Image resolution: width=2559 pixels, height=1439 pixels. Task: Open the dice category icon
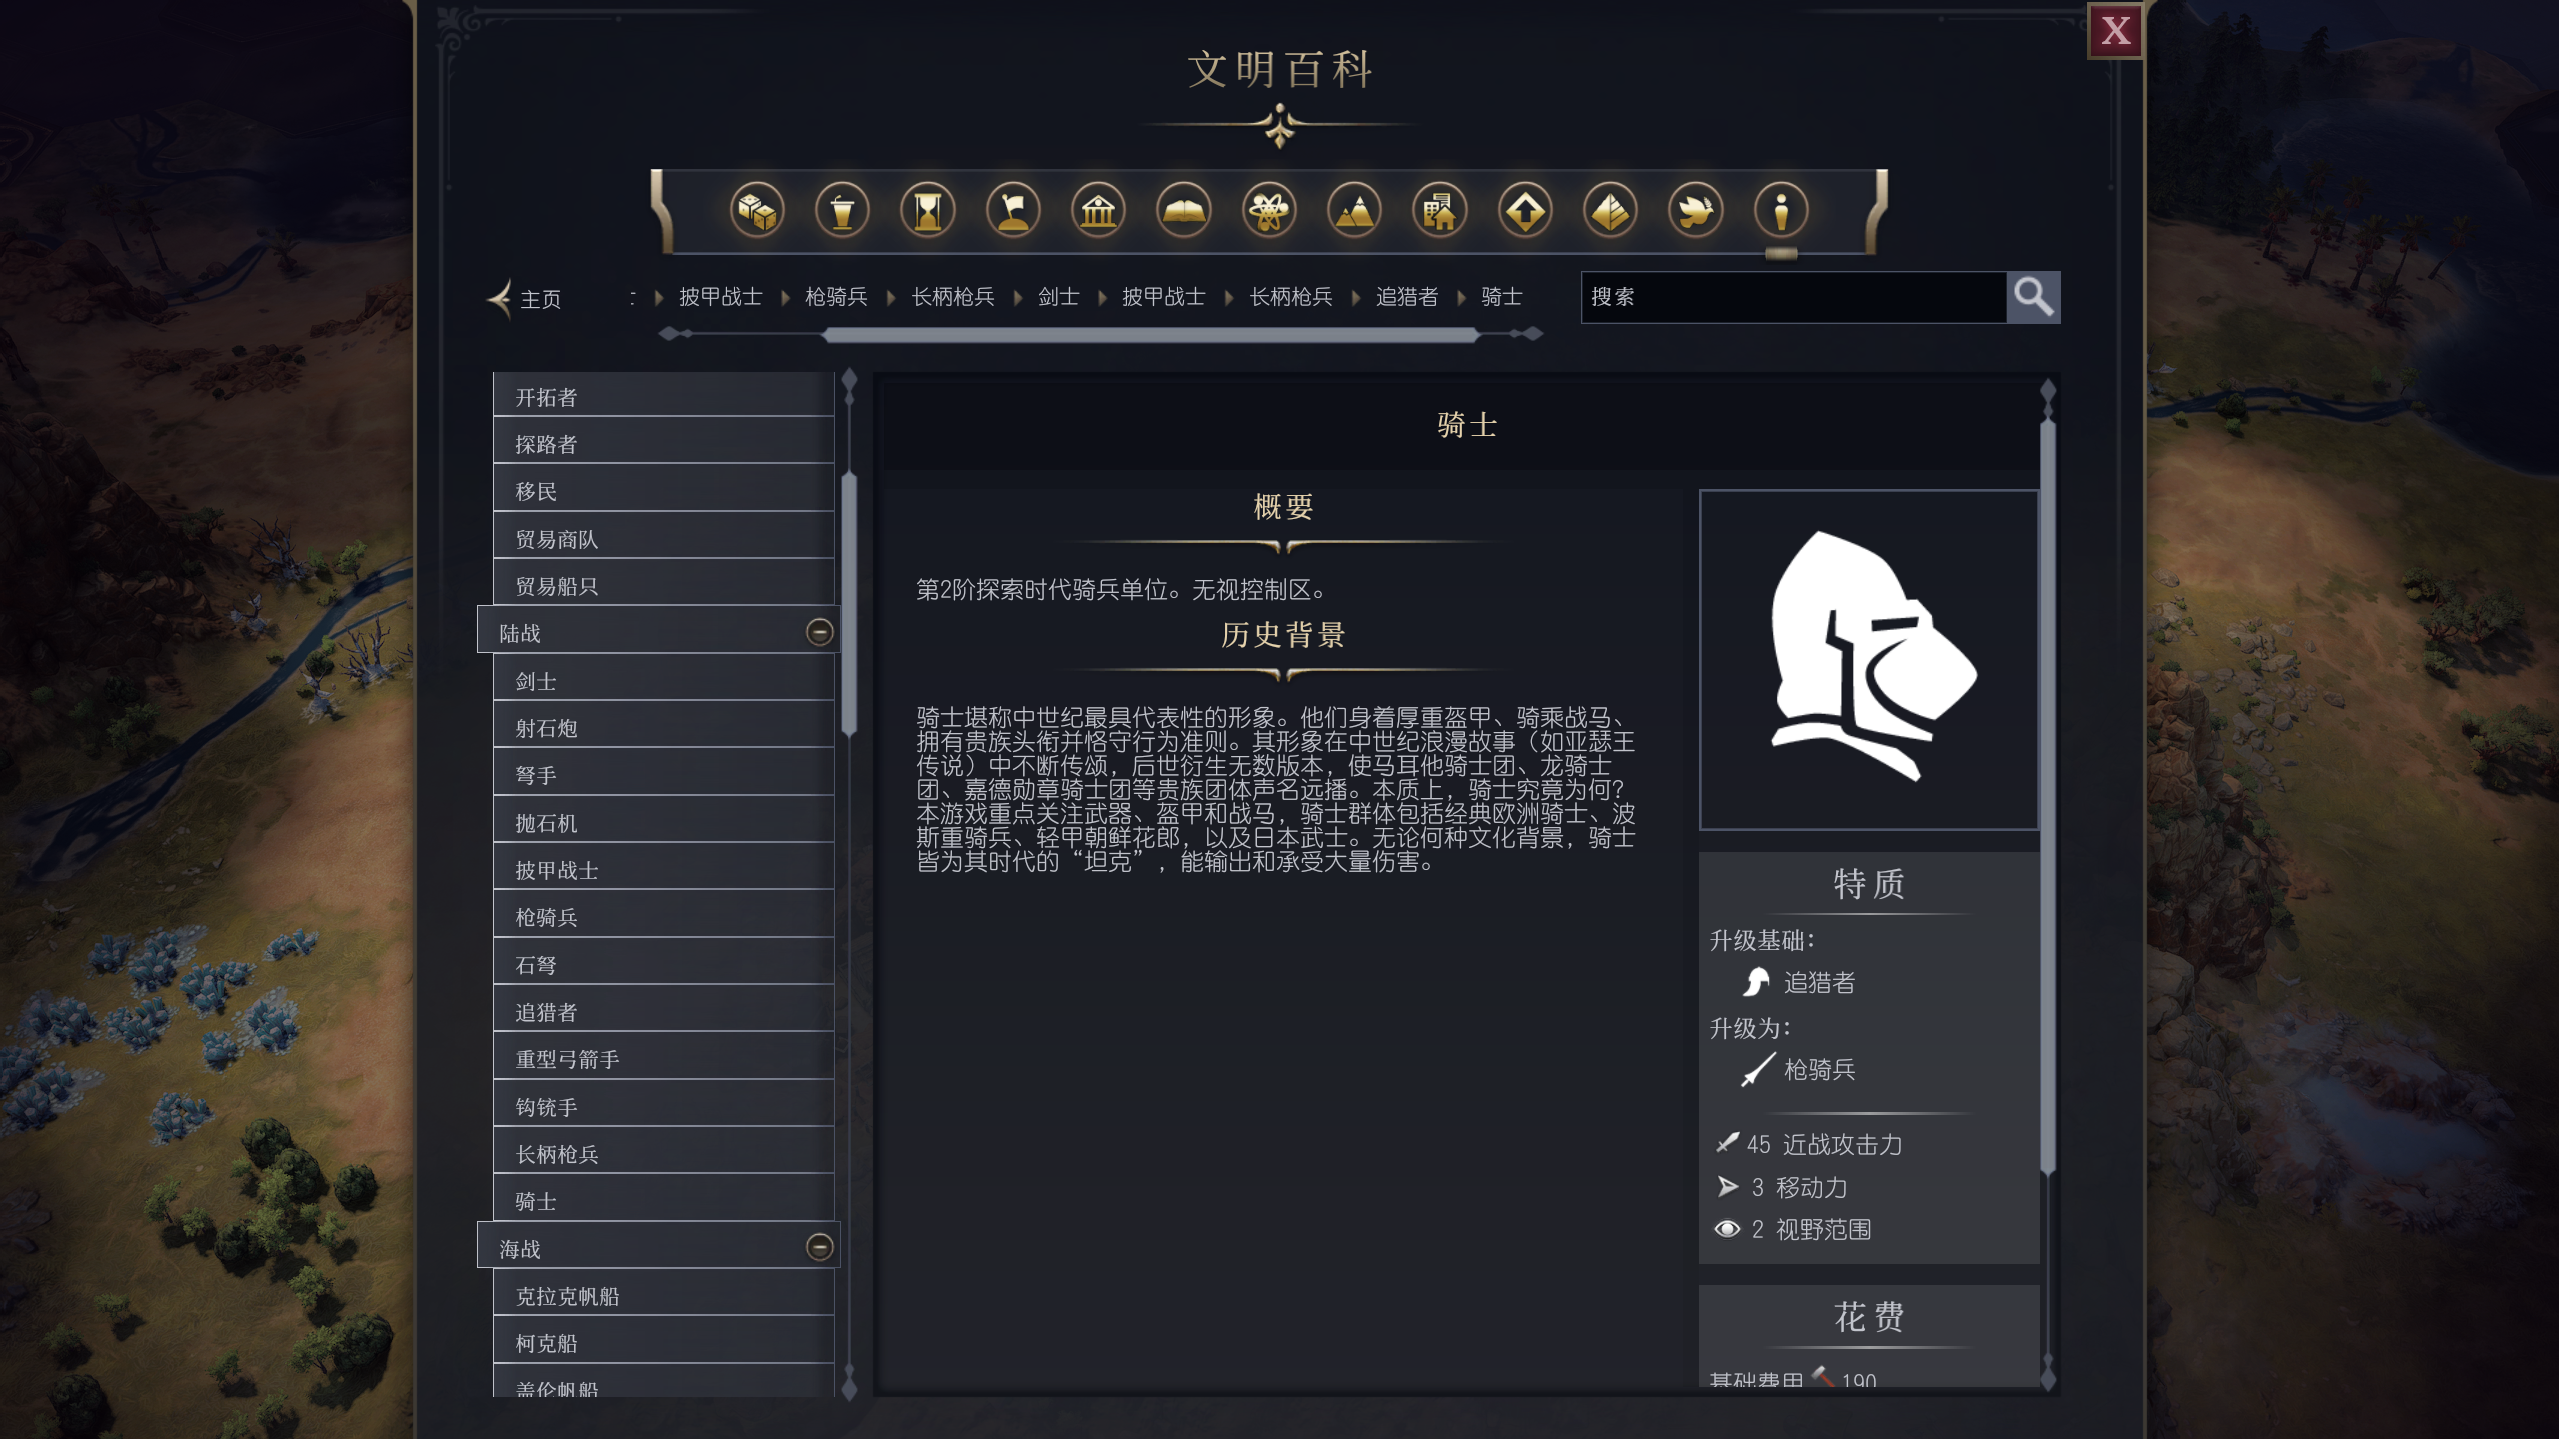(x=756, y=211)
